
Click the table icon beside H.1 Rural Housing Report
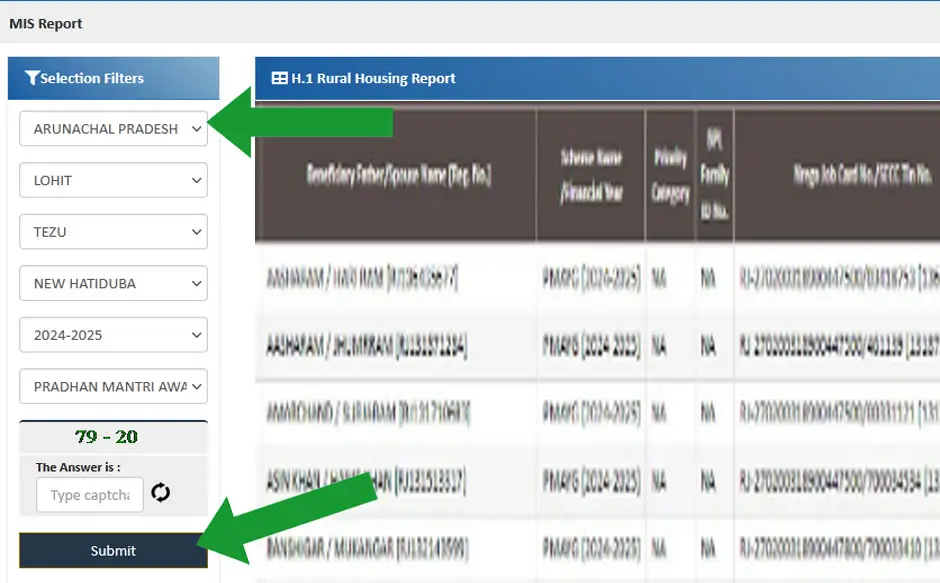click(x=279, y=78)
